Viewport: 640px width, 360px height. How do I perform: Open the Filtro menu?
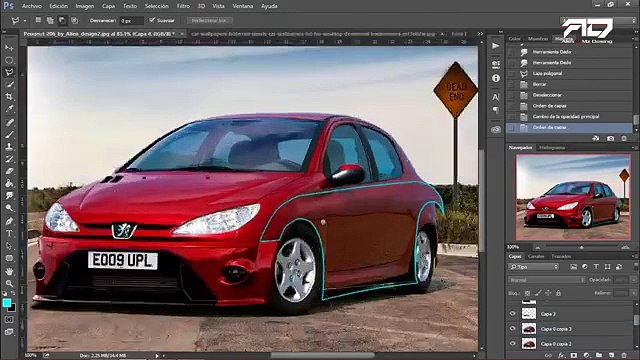183,6
